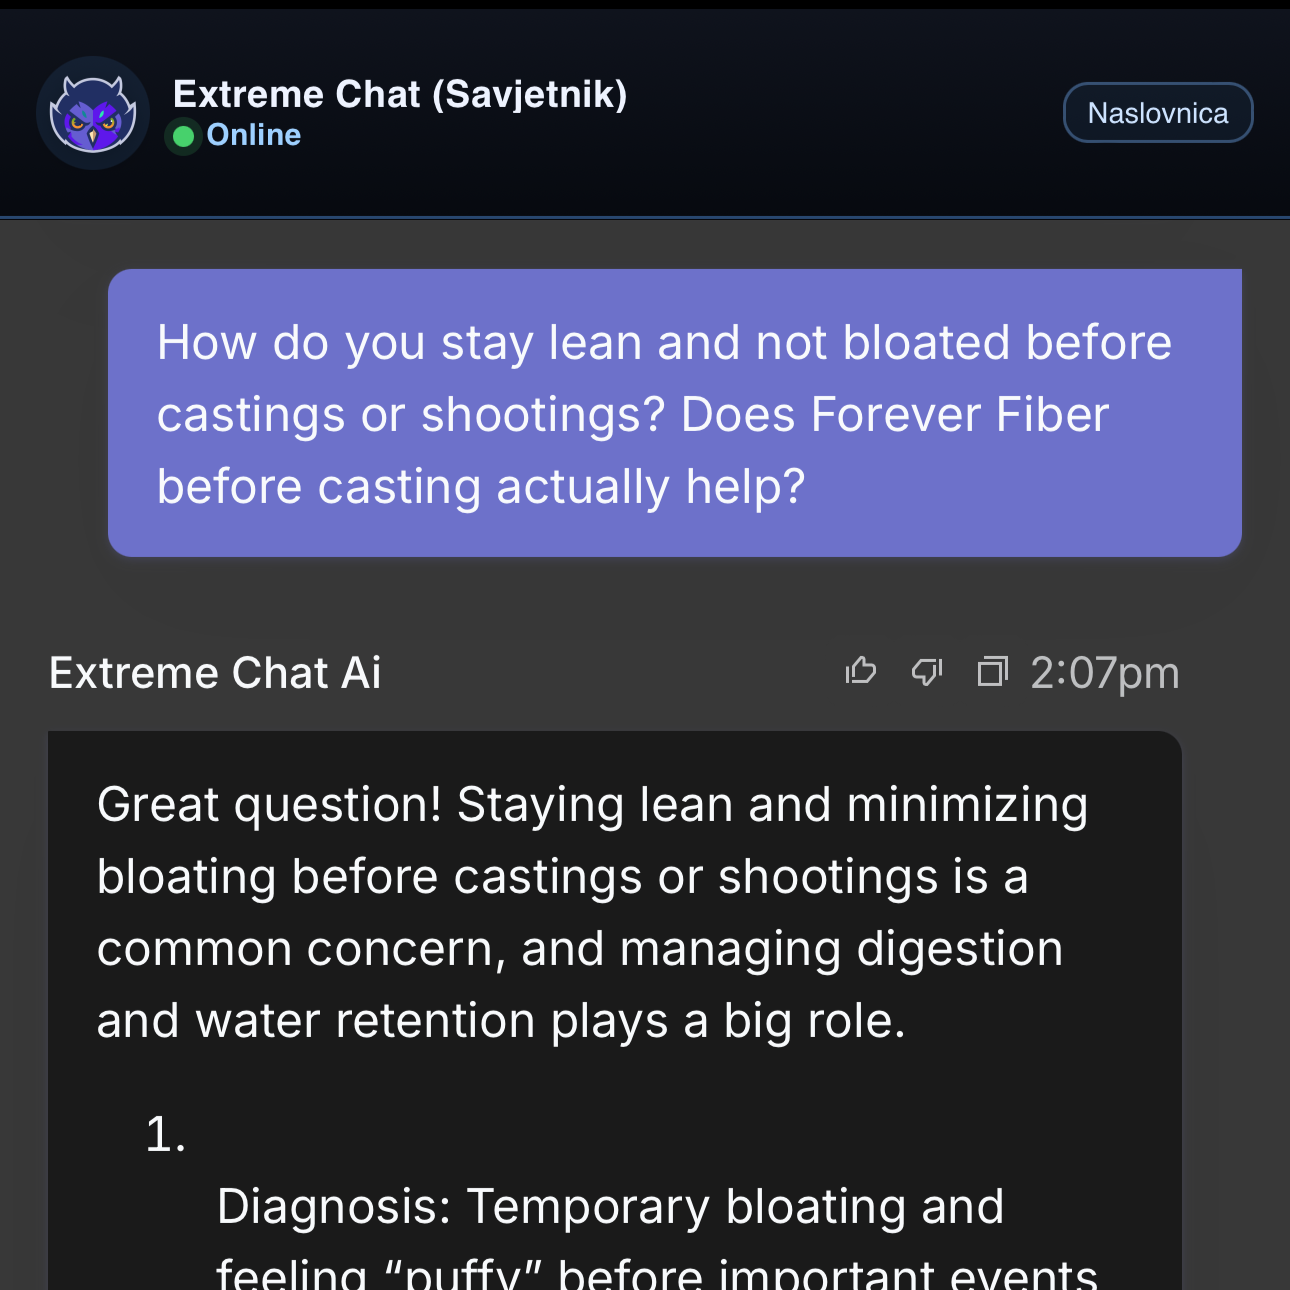This screenshot has width=1290, height=1290.
Task: Click the Extreme Chat Ai sender name
Action: click(215, 673)
